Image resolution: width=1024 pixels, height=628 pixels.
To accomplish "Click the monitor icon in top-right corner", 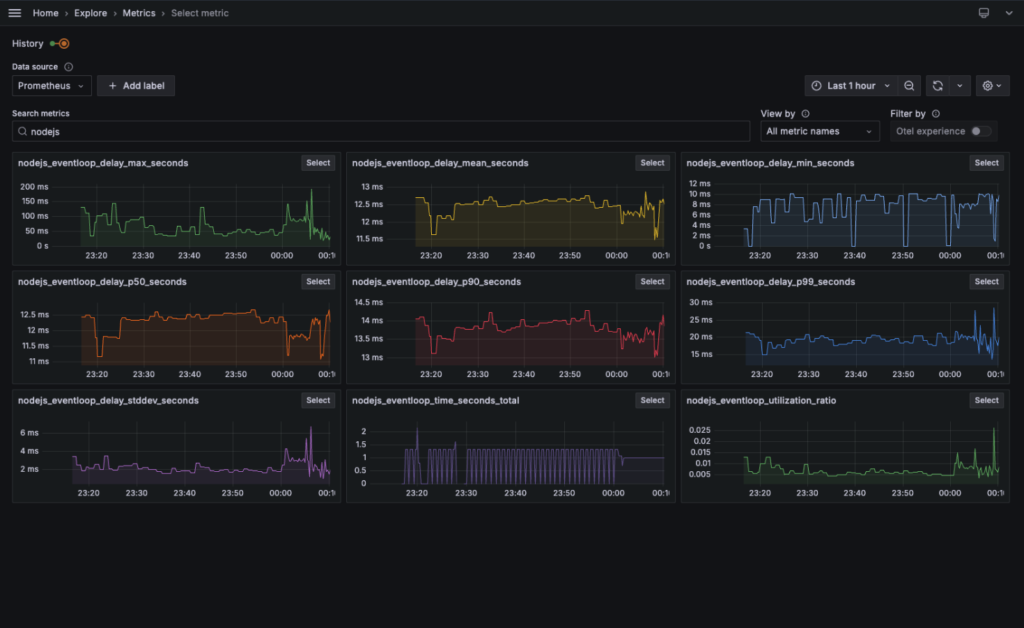I will click(983, 13).
